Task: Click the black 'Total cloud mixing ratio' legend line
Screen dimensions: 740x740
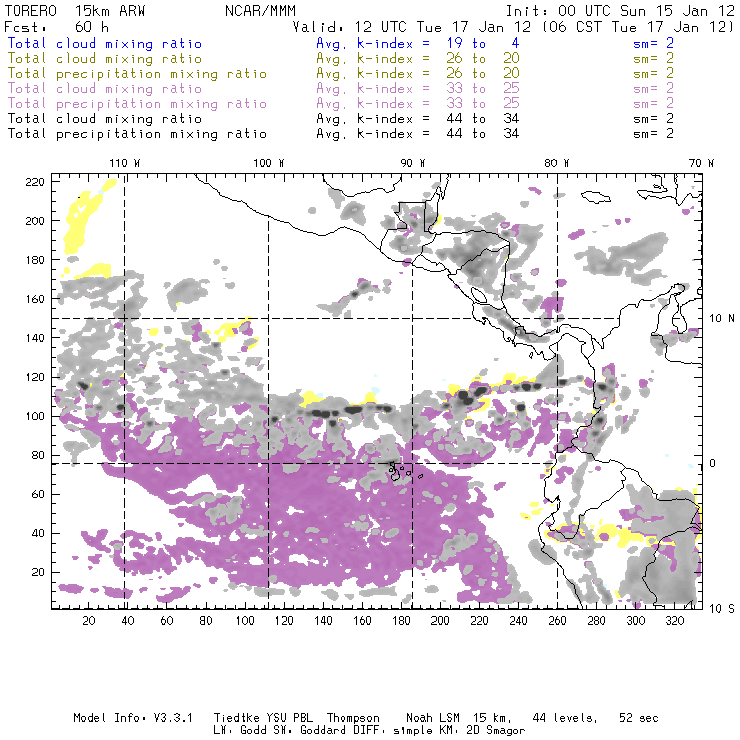Action: tap(105, 119)
